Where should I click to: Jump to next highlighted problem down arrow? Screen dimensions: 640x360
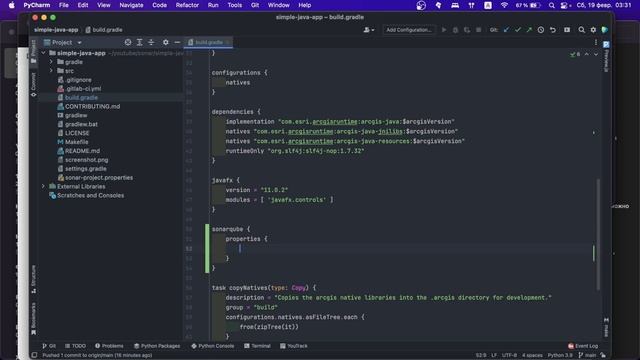coord(596,54)
